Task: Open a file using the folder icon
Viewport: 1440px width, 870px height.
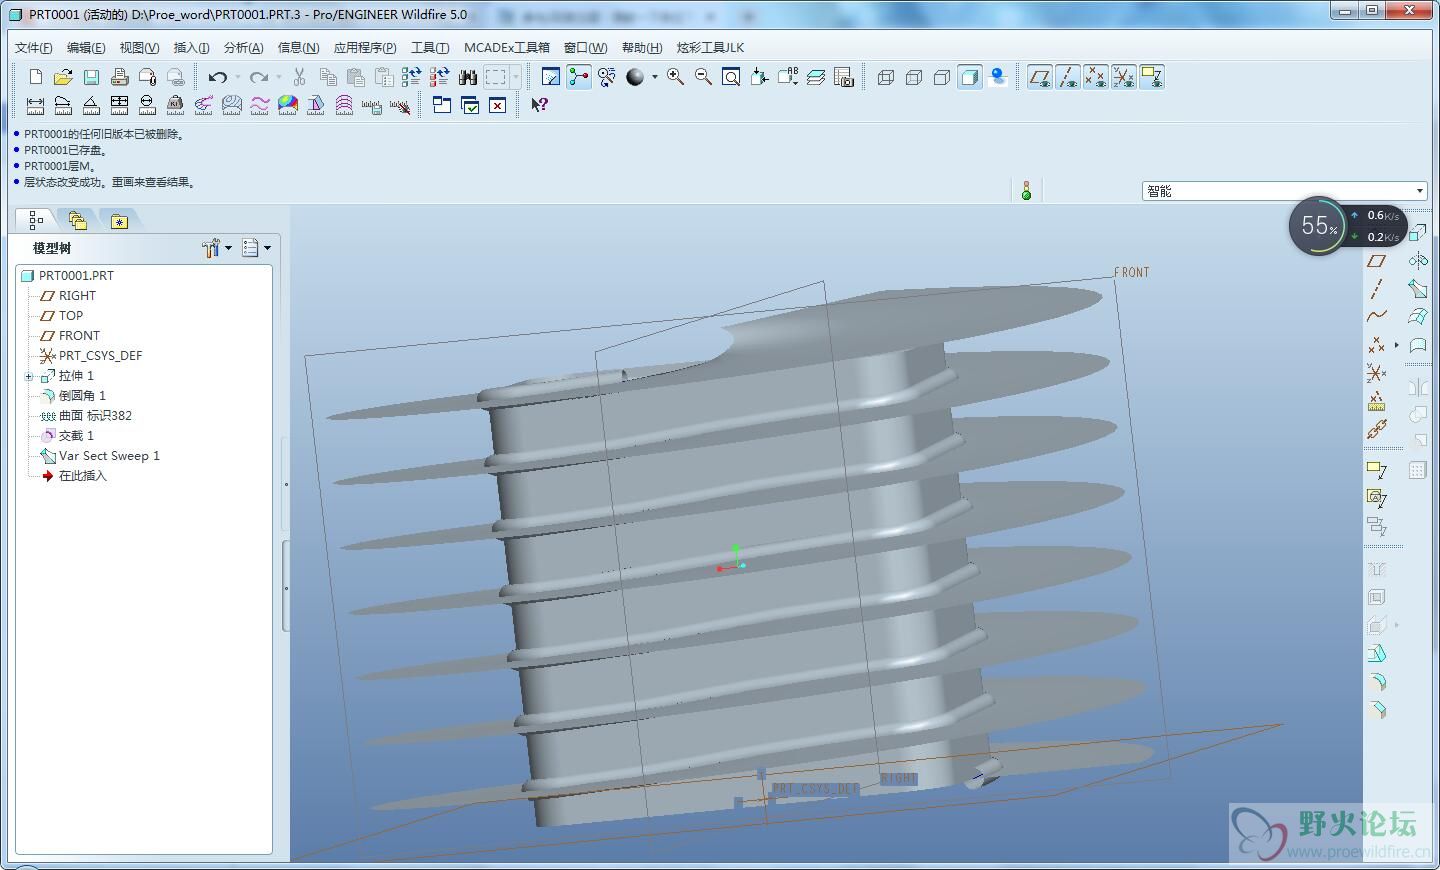Action: [x=63, y=77]
